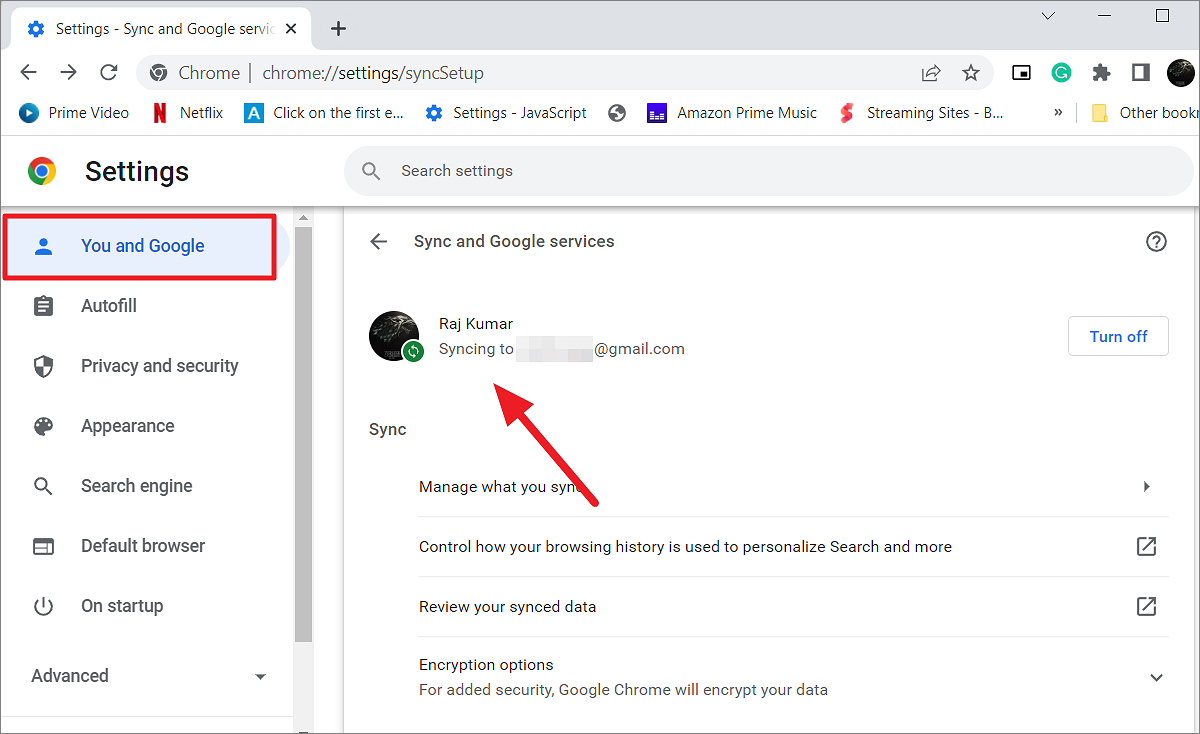Open Manage what you sync arrow
The width and height of the screenshot is (1200, 734).
coord(1146,487)
